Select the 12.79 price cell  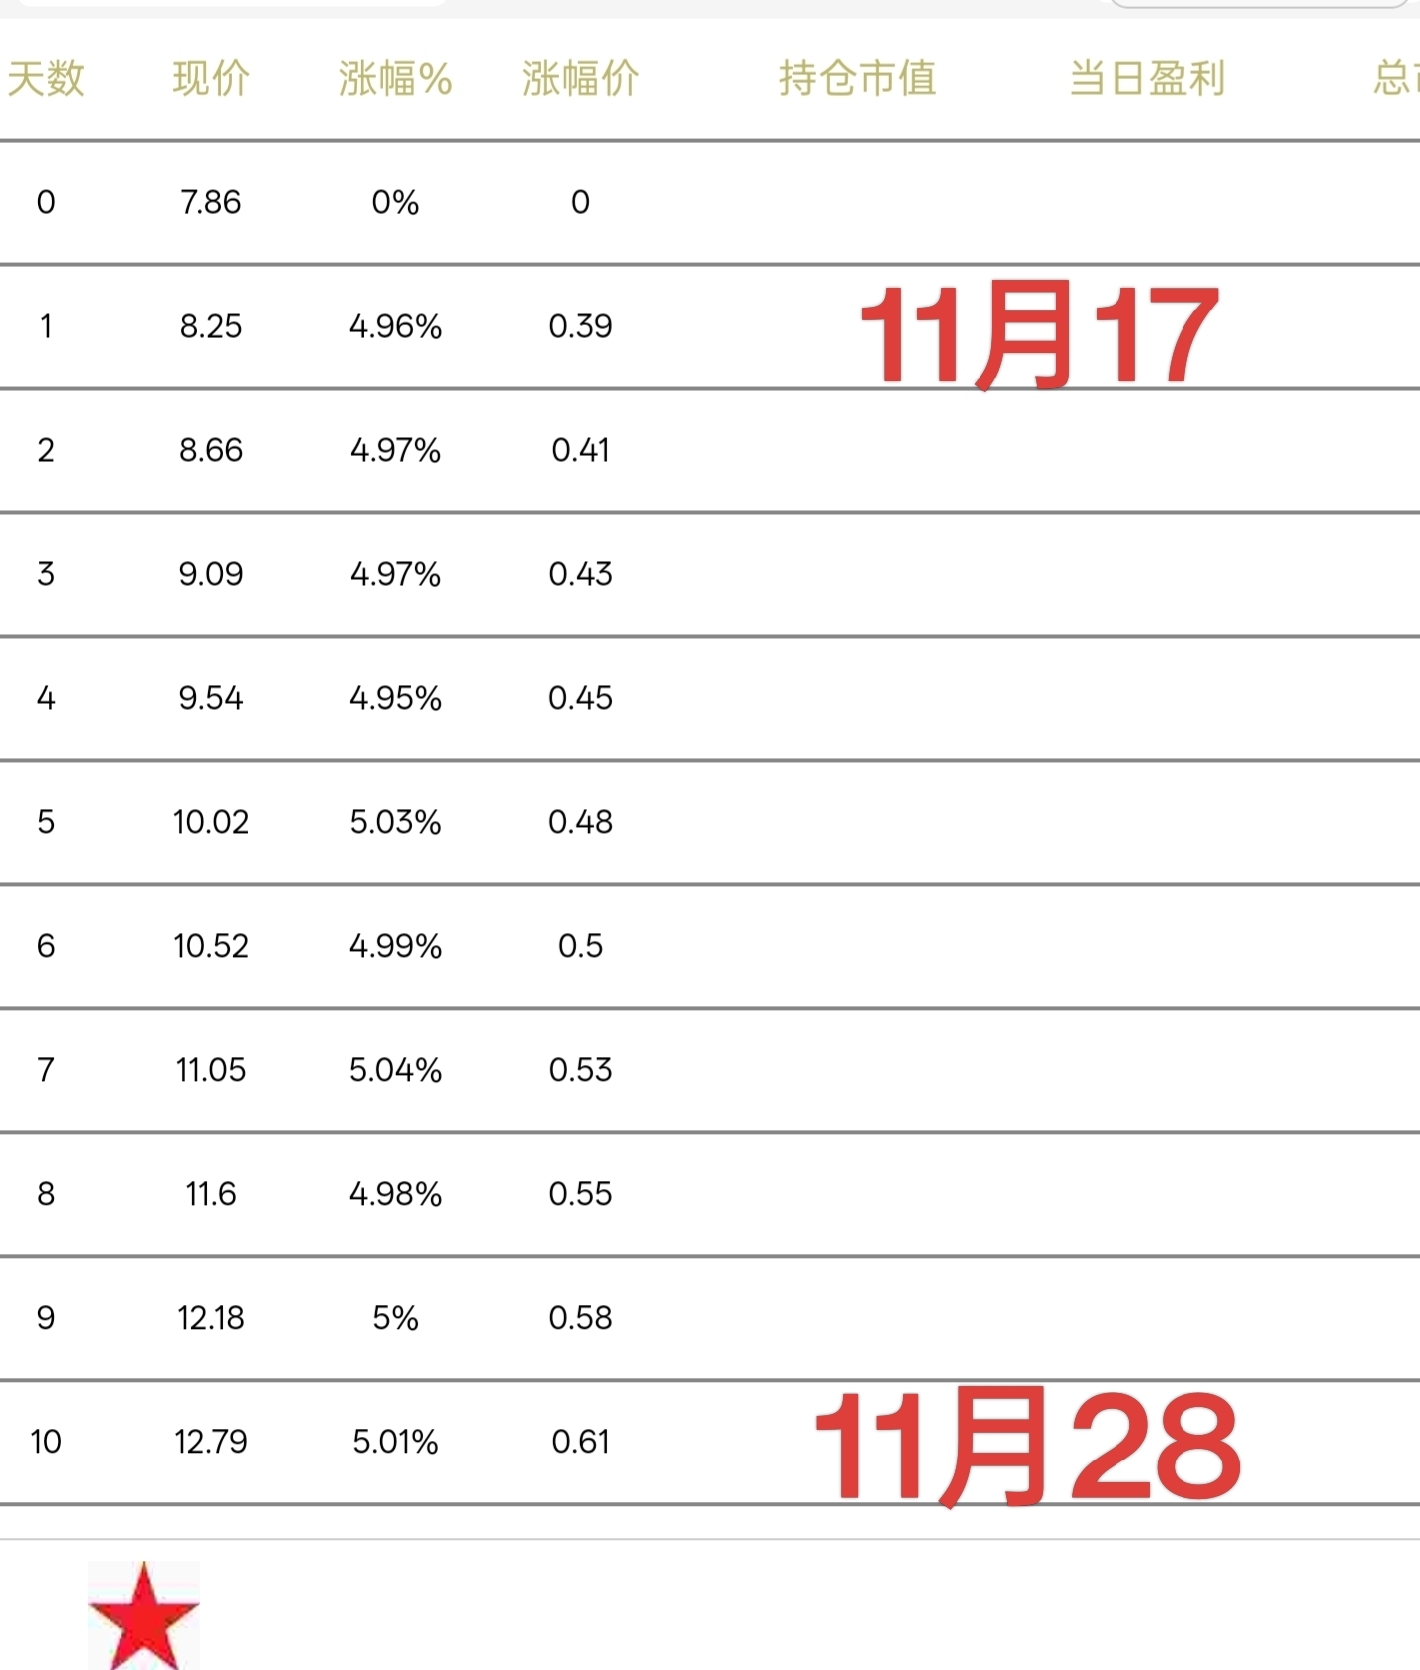(211, 1442)
